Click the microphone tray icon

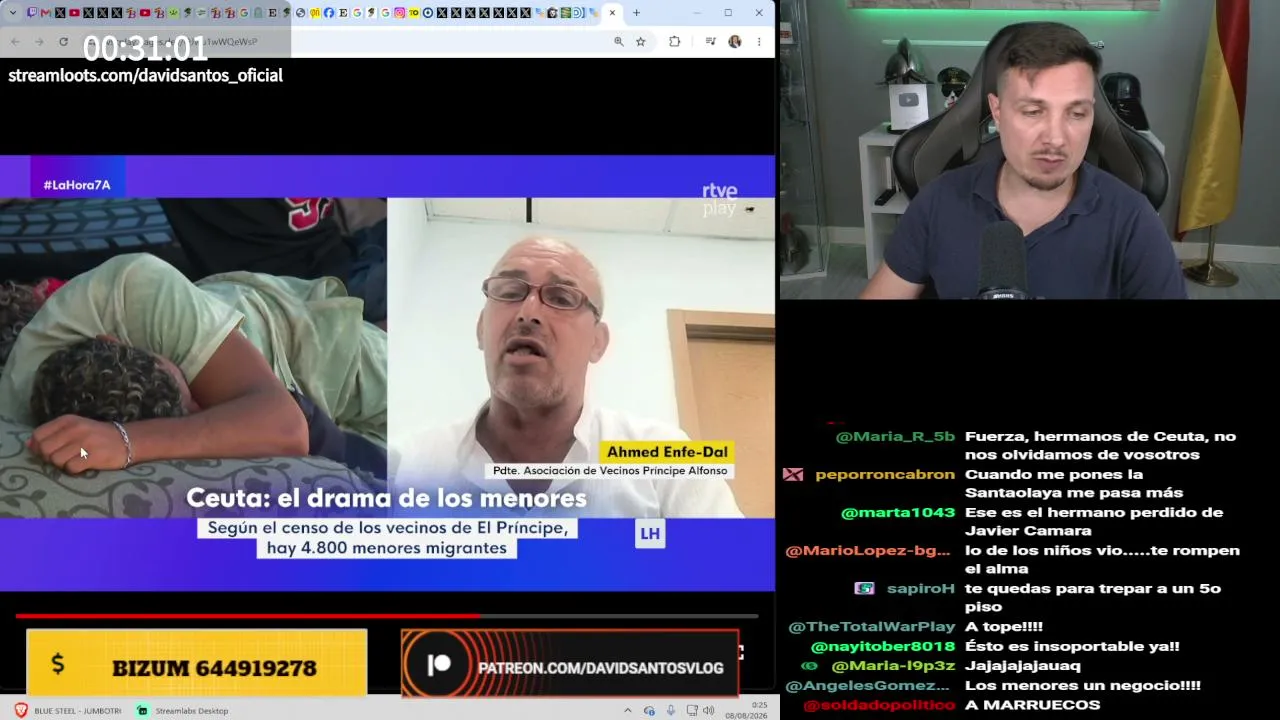click(671, 711)
